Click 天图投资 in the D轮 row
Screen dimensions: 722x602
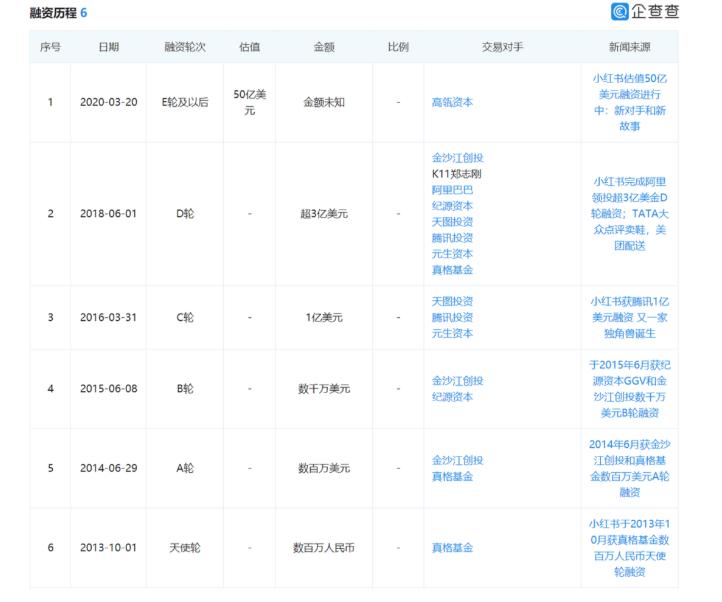click(x=452, y=222)
